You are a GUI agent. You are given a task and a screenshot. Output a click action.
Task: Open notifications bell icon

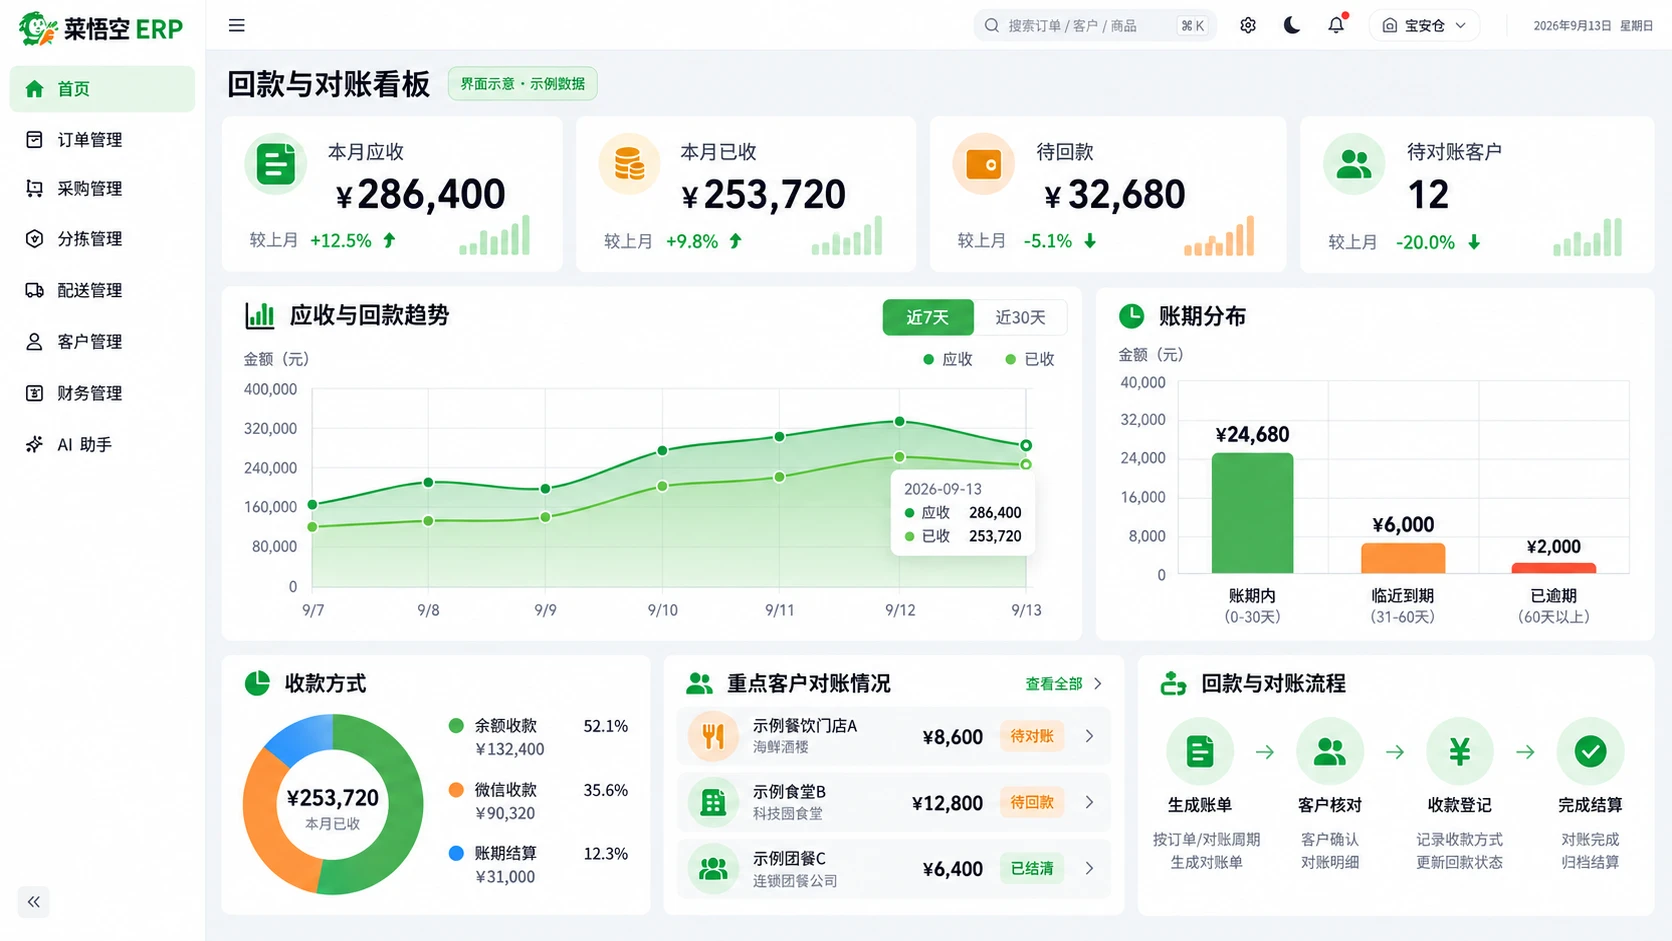pyautogui.click(x=1336, y=25)
